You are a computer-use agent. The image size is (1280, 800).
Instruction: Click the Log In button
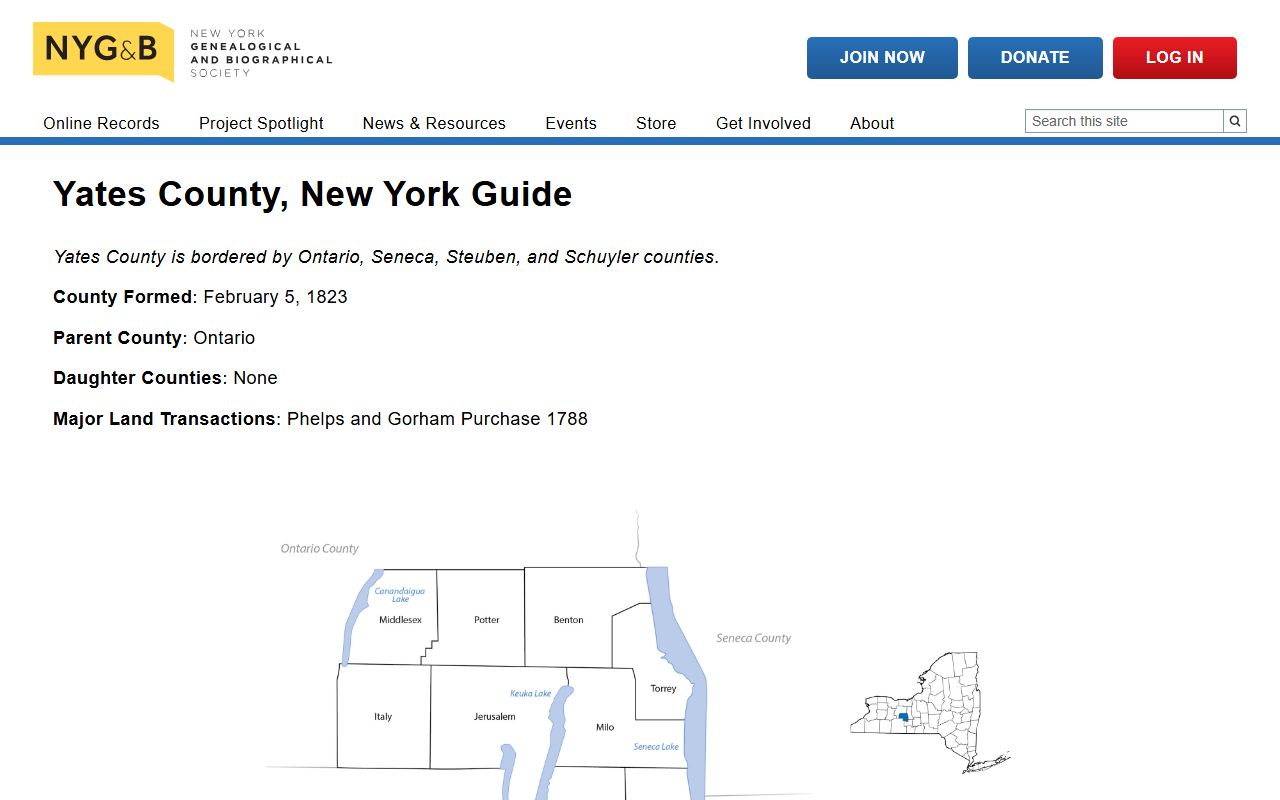1175,58
